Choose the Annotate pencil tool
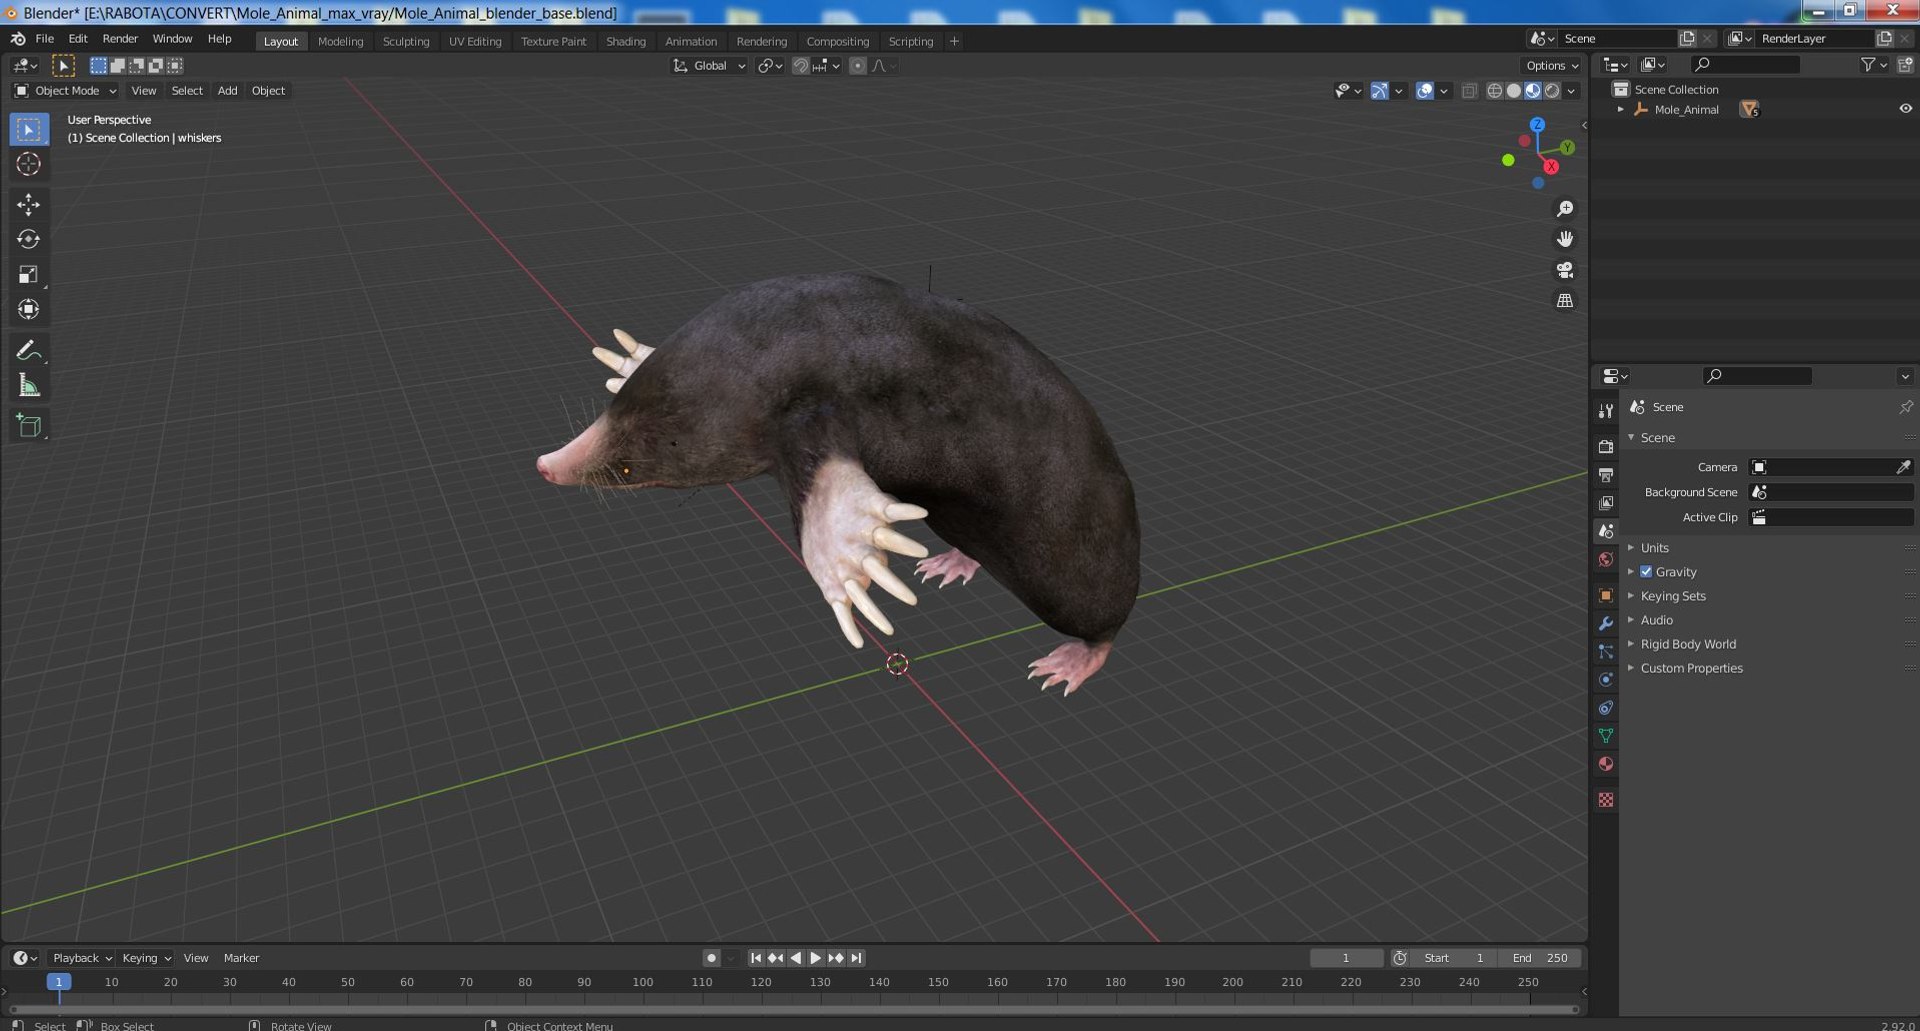Image resolution: width=1920 pixels, height=1031 pixels. pyautogui.click(x=28, y=350)
